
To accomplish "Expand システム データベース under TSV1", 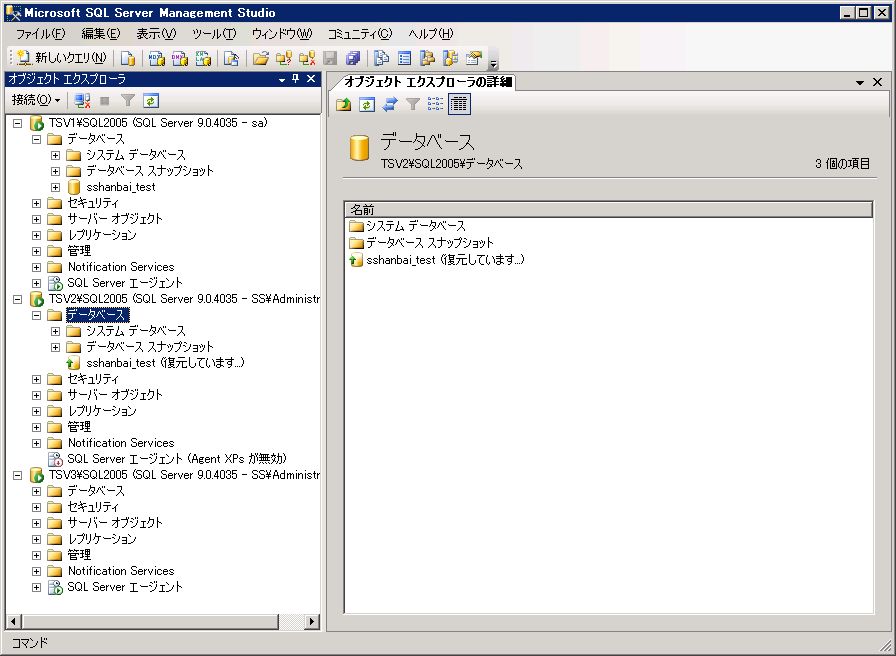I will 55,155.
